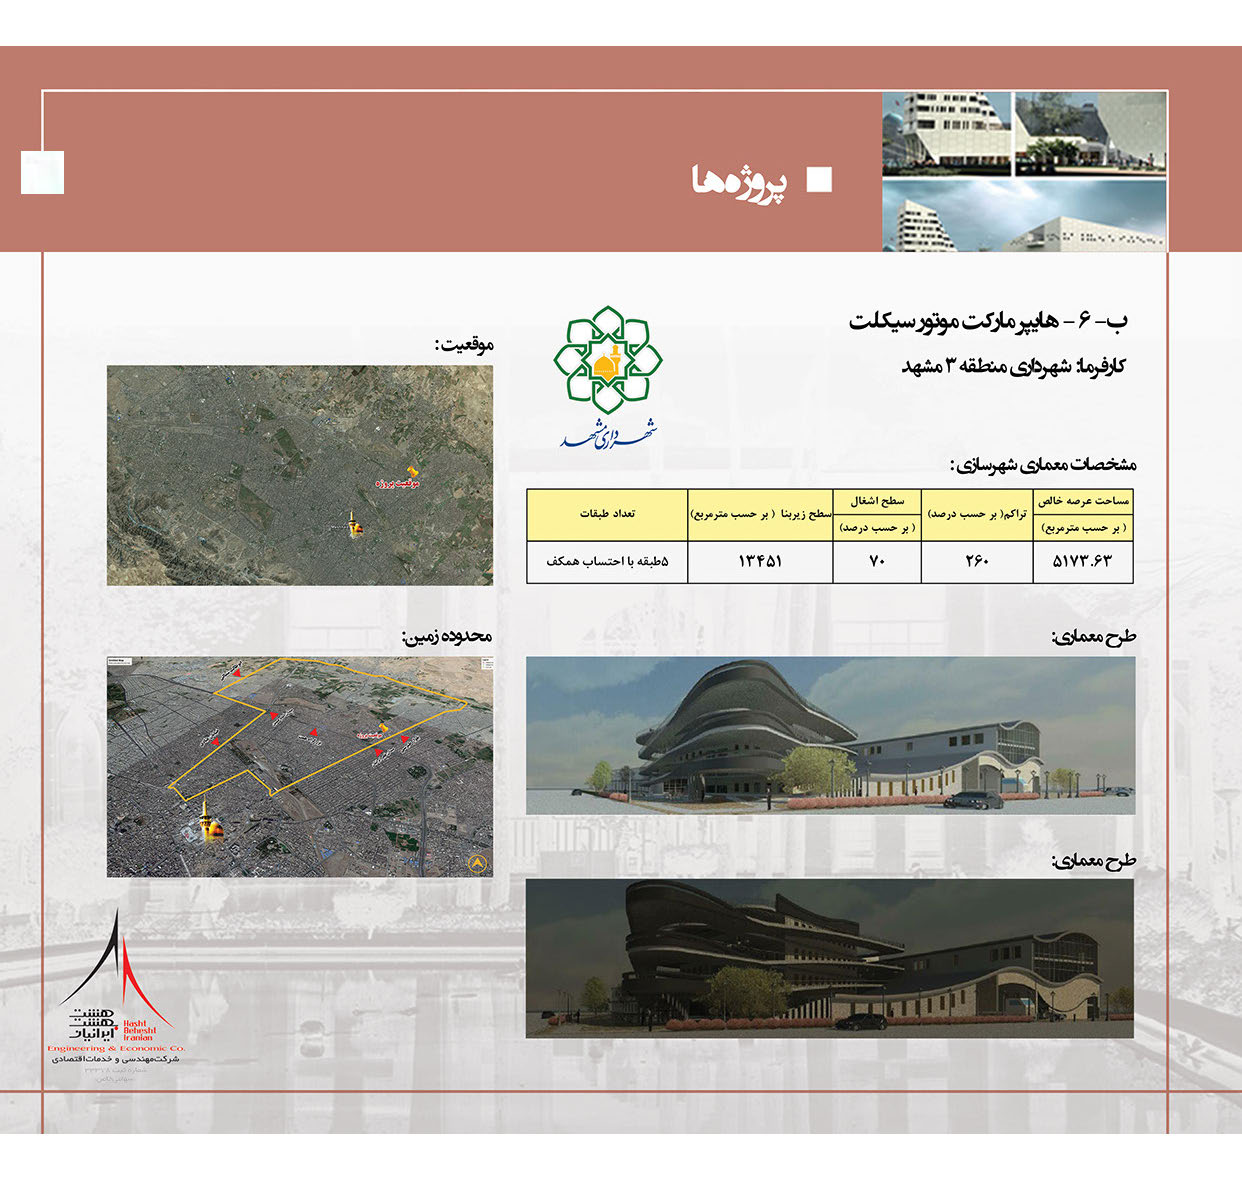Screen dimensions: 1242x1180
Task: Open the daytime architectural rendering image
Action: [x=830, y=735]
